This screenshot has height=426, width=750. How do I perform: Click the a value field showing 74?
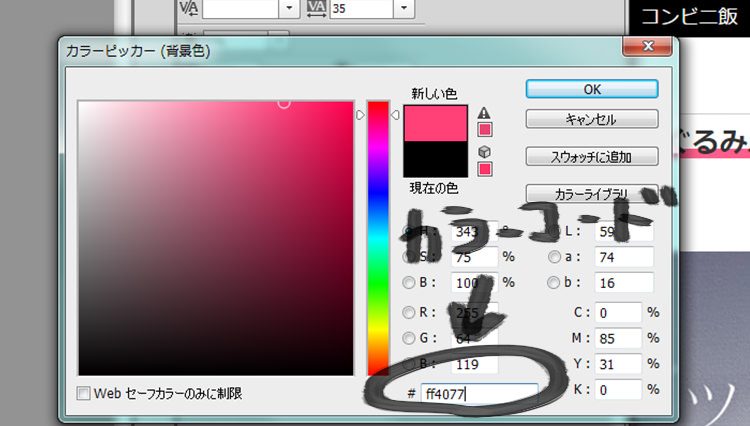pos(624,257)
